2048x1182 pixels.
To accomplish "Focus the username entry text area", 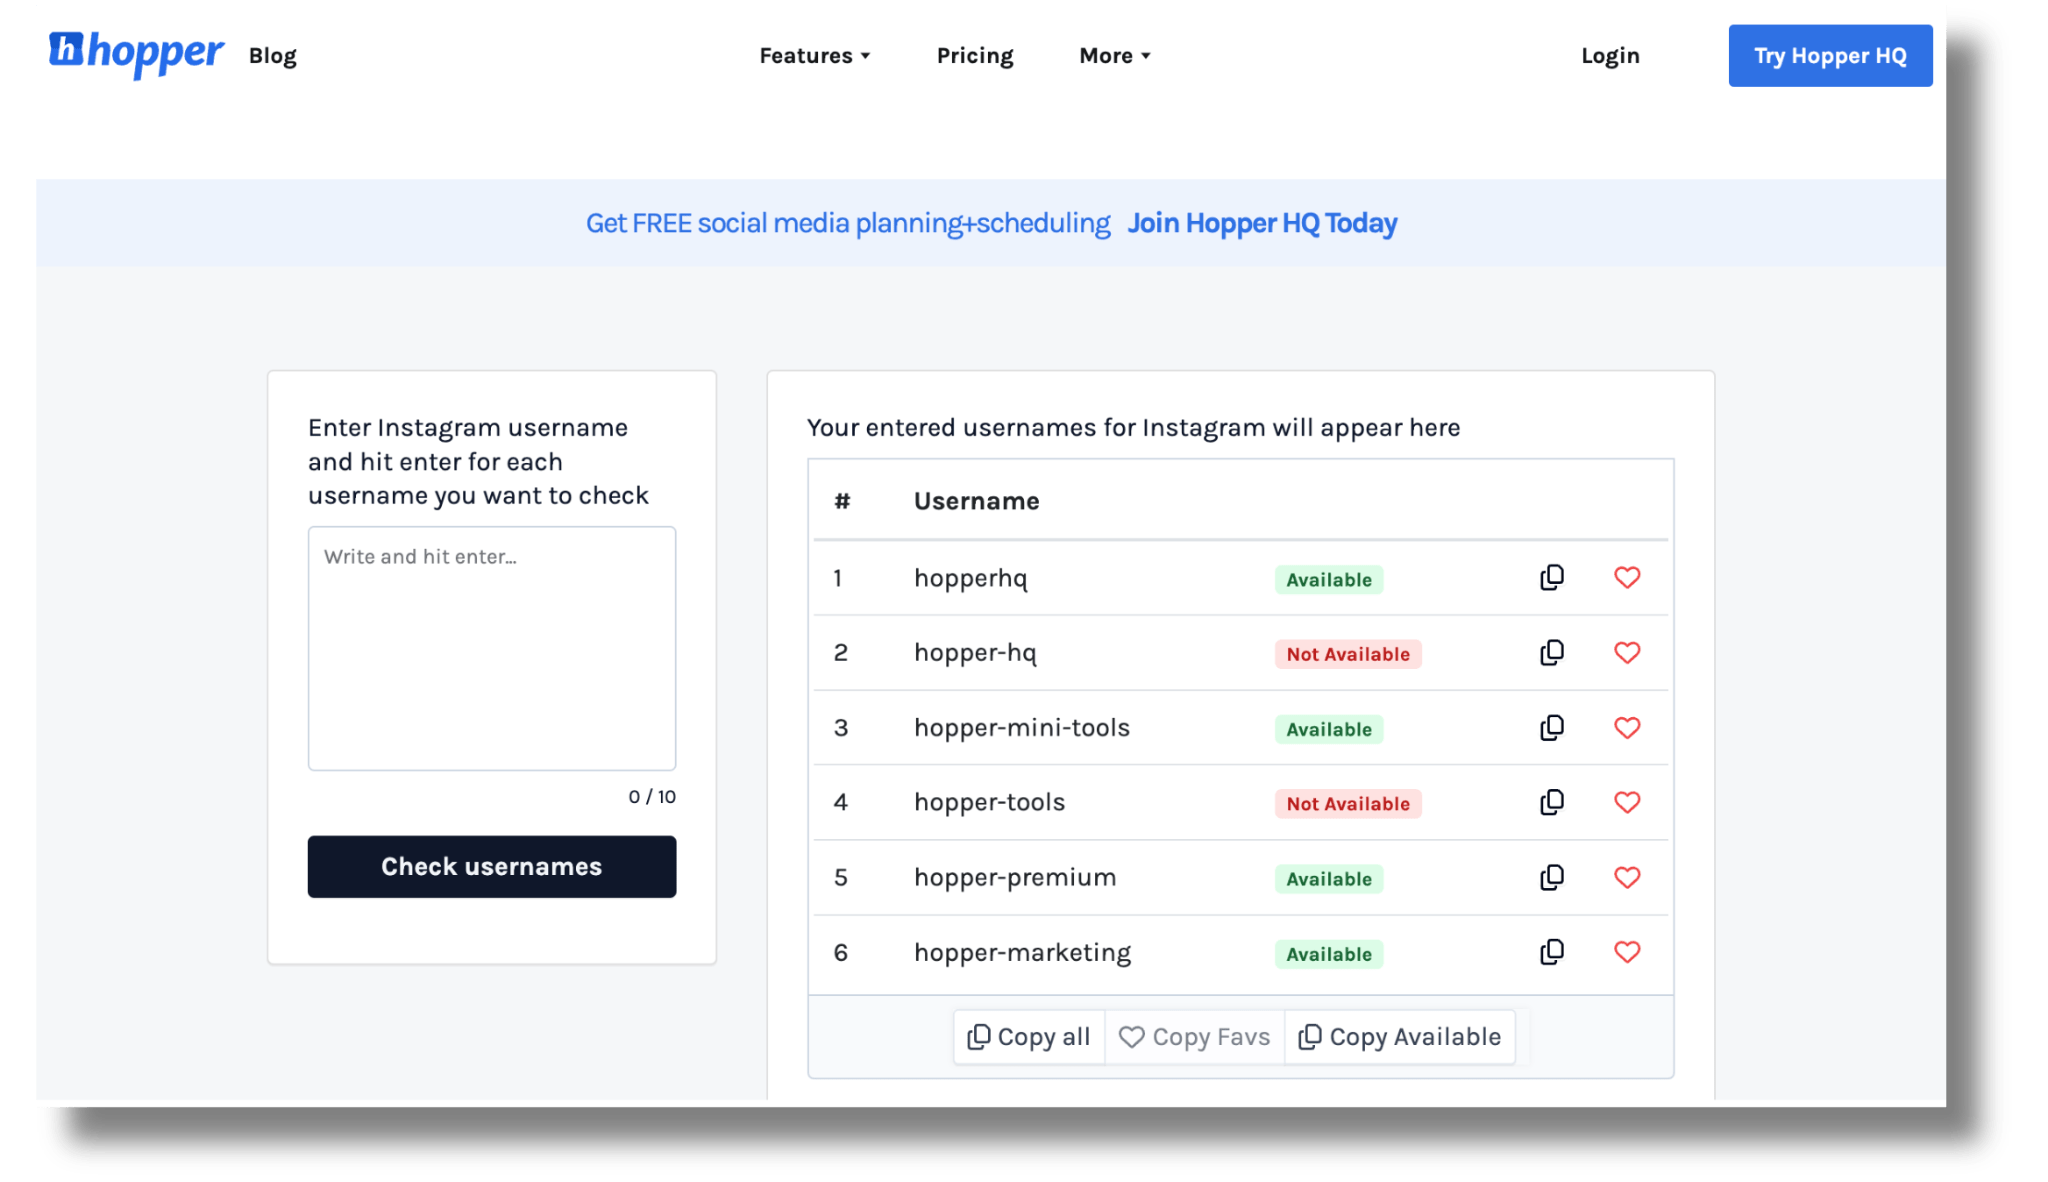I will tap(491, 648).
